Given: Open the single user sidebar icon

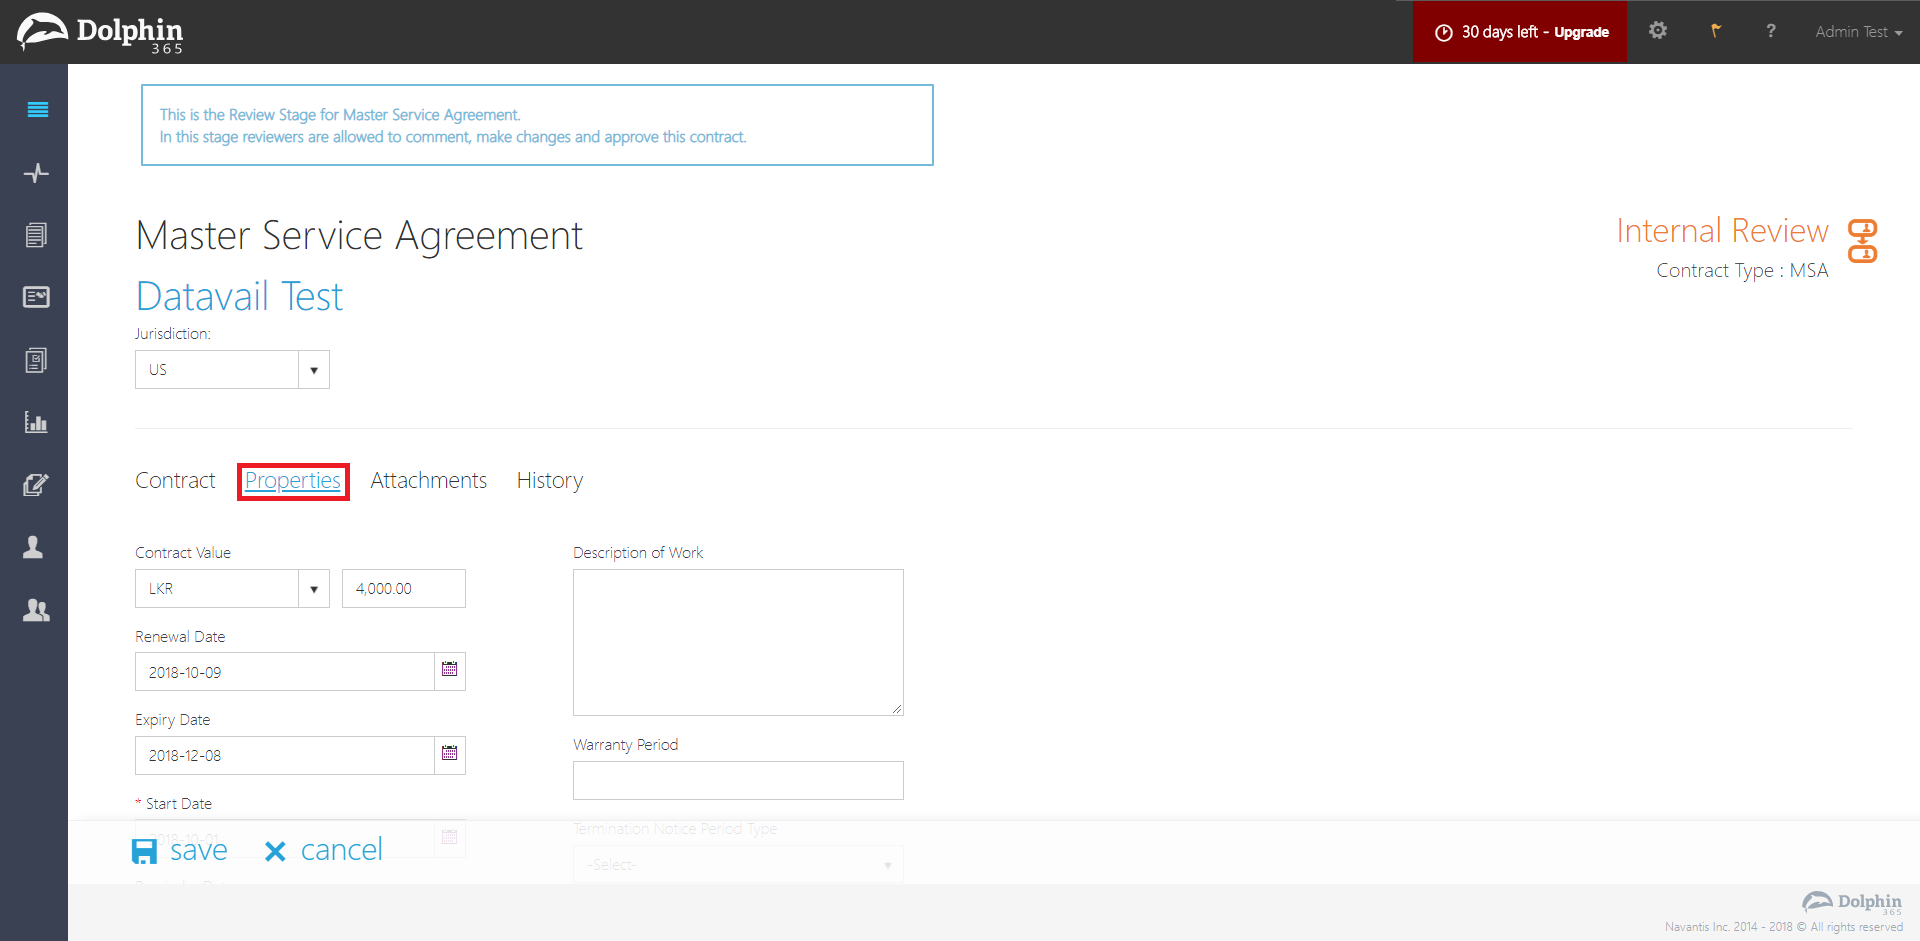Looking at the screenshot, I should click(33, 547).
